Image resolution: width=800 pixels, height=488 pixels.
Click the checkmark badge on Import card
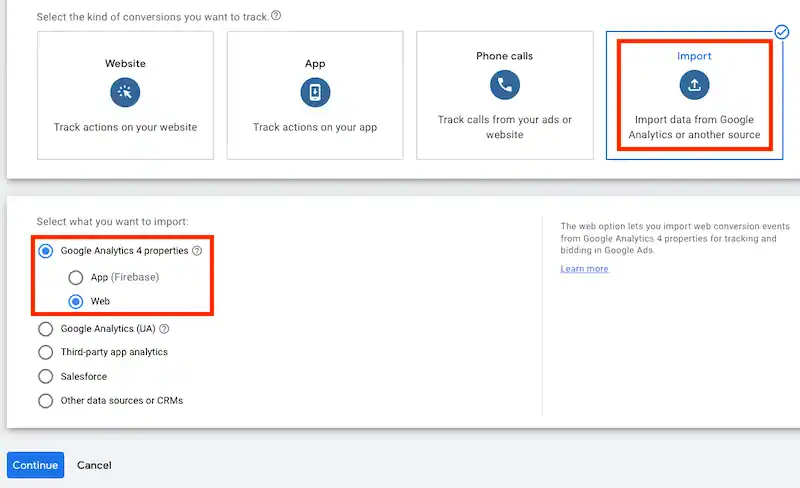[782, 32]
